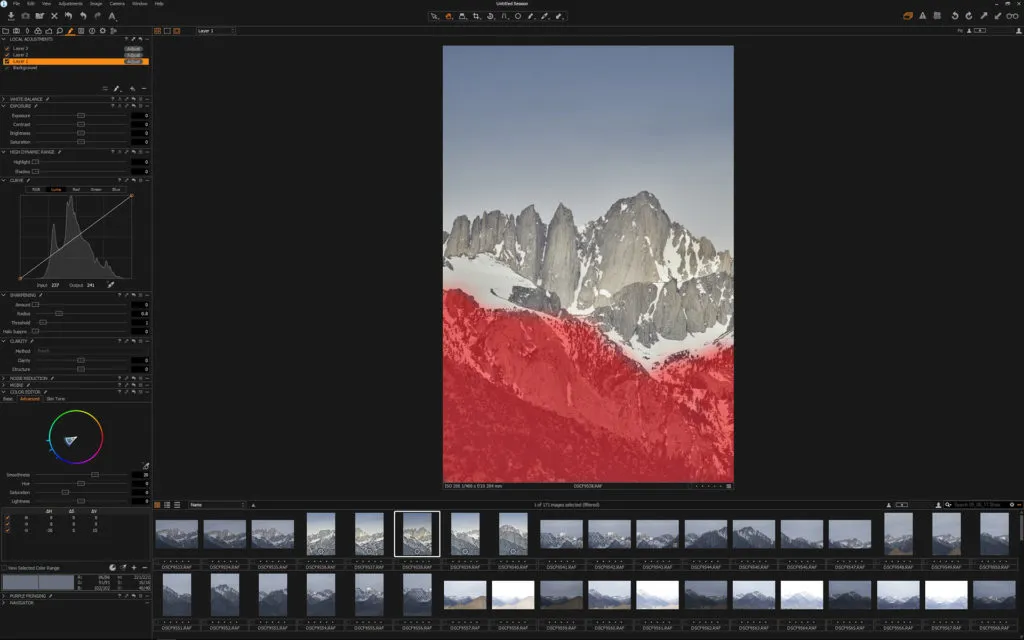
Task: Activate the Draw Mask brush tool
Action: [531, 17]
